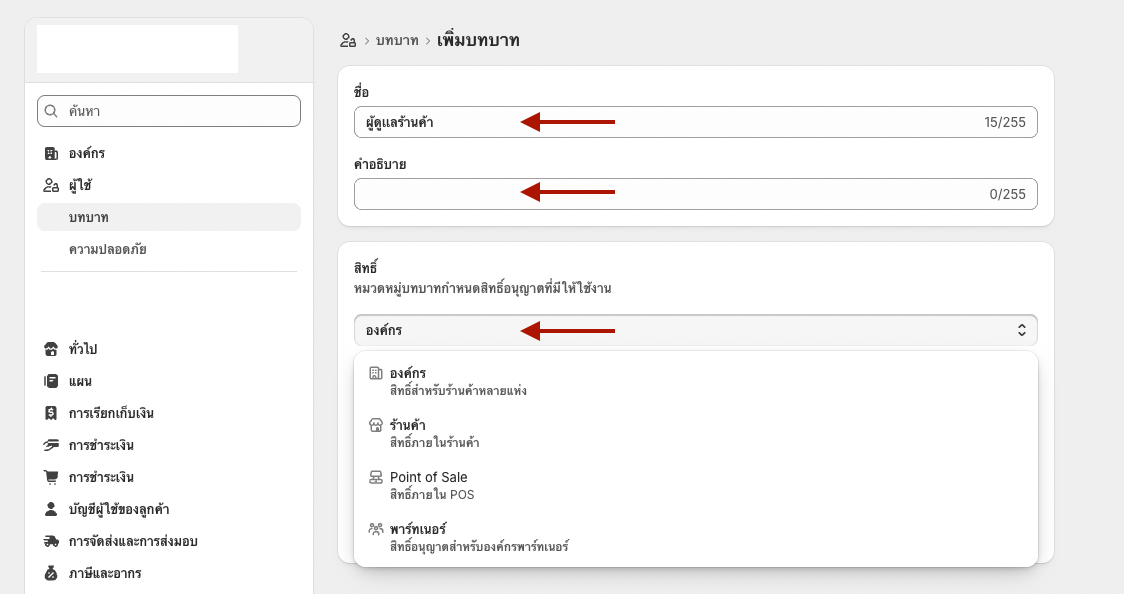This screenshot has width=1124, height=594.
Task: Click the บัญชีผู้ใช้ของลูกค้า person icon
Action: click(51, 509)
